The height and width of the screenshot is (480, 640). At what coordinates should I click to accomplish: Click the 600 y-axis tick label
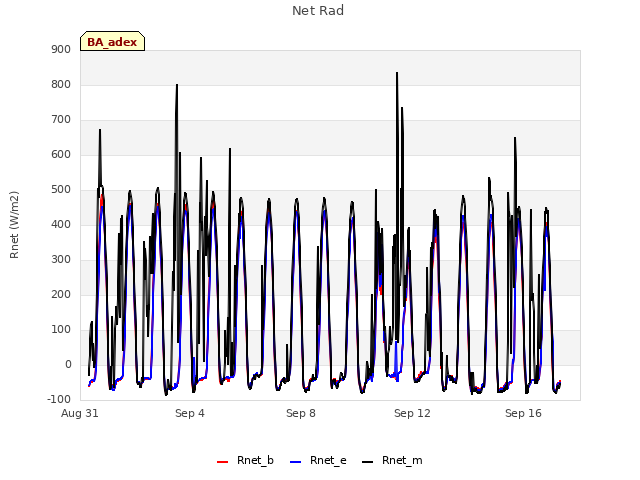(61, 155)
